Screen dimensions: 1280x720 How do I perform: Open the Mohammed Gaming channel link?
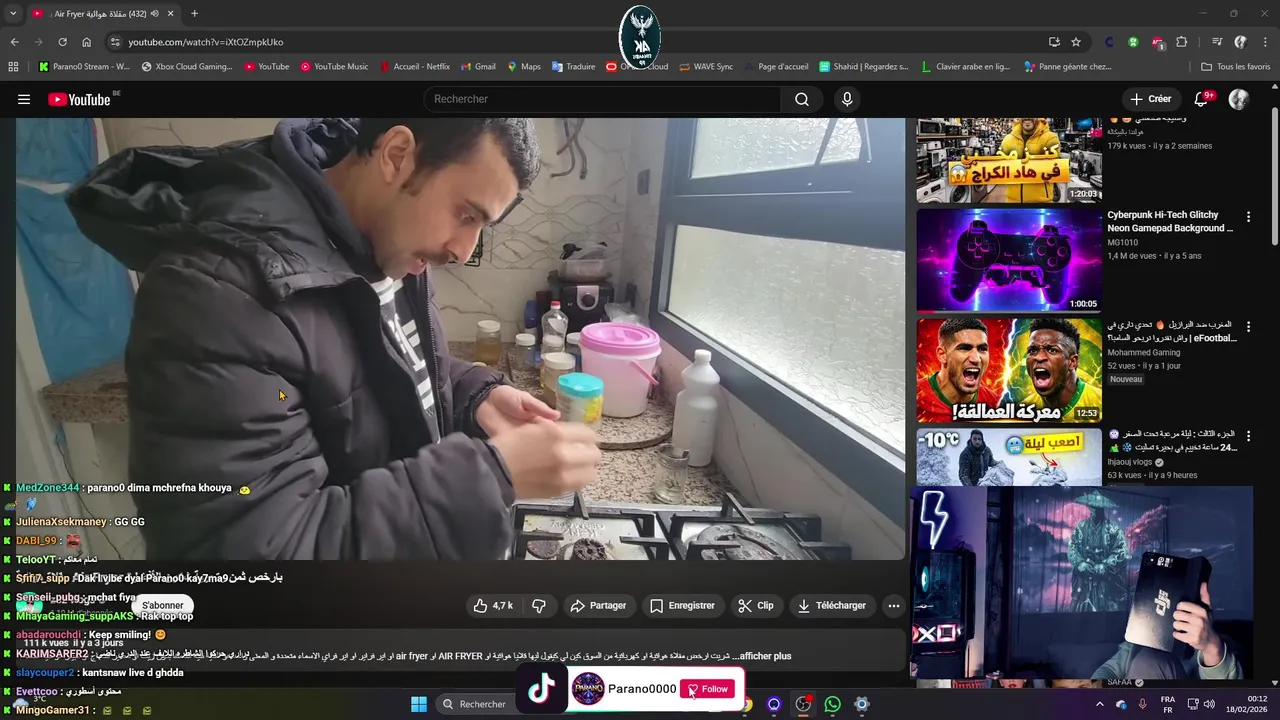click(x=1144, y=352)
